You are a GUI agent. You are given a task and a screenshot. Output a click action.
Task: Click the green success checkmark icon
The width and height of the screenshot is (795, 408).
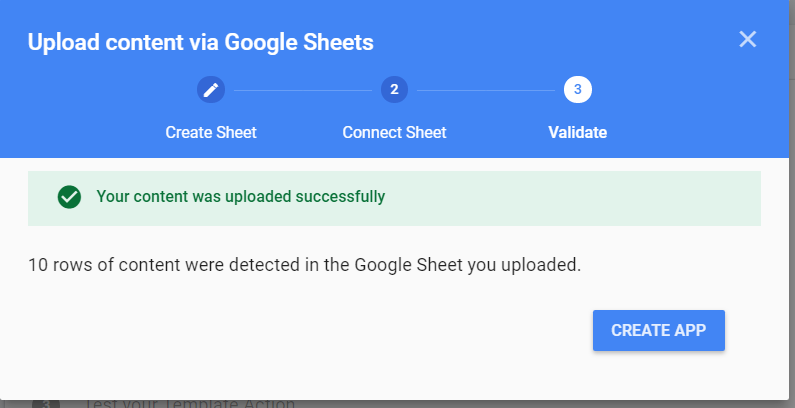click(69, 197)
